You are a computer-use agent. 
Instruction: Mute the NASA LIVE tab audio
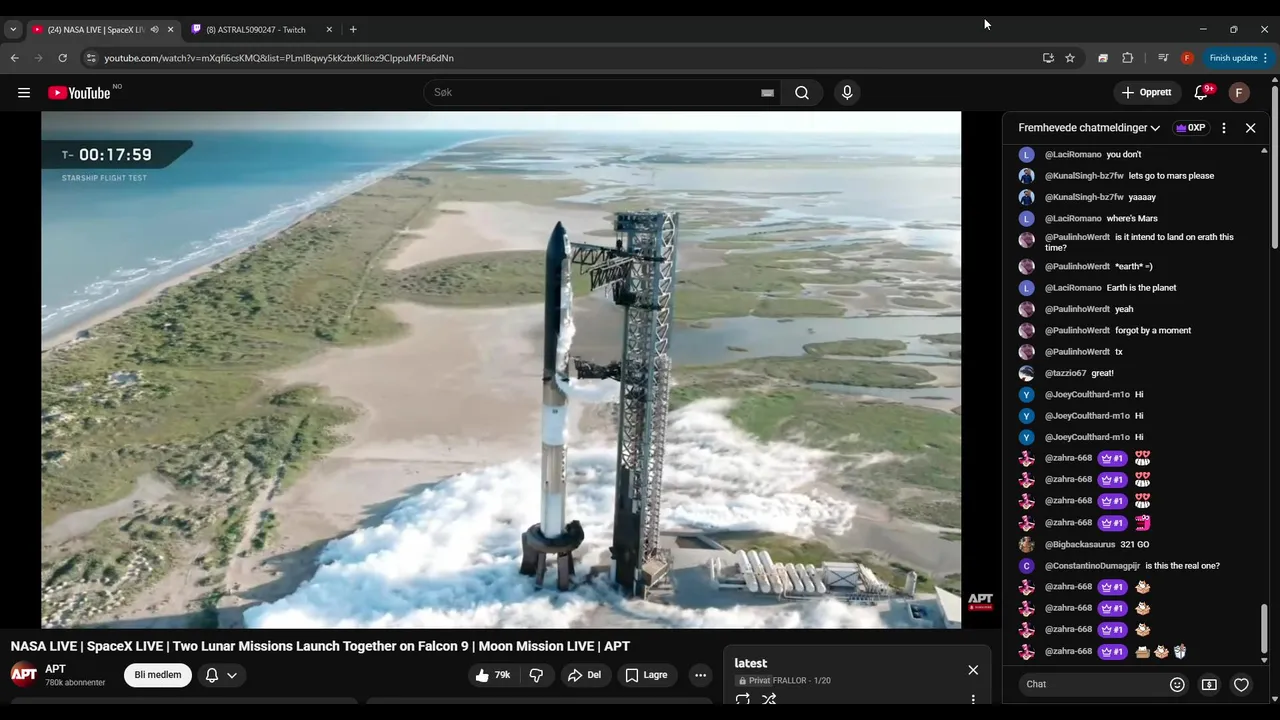(154, 30)
